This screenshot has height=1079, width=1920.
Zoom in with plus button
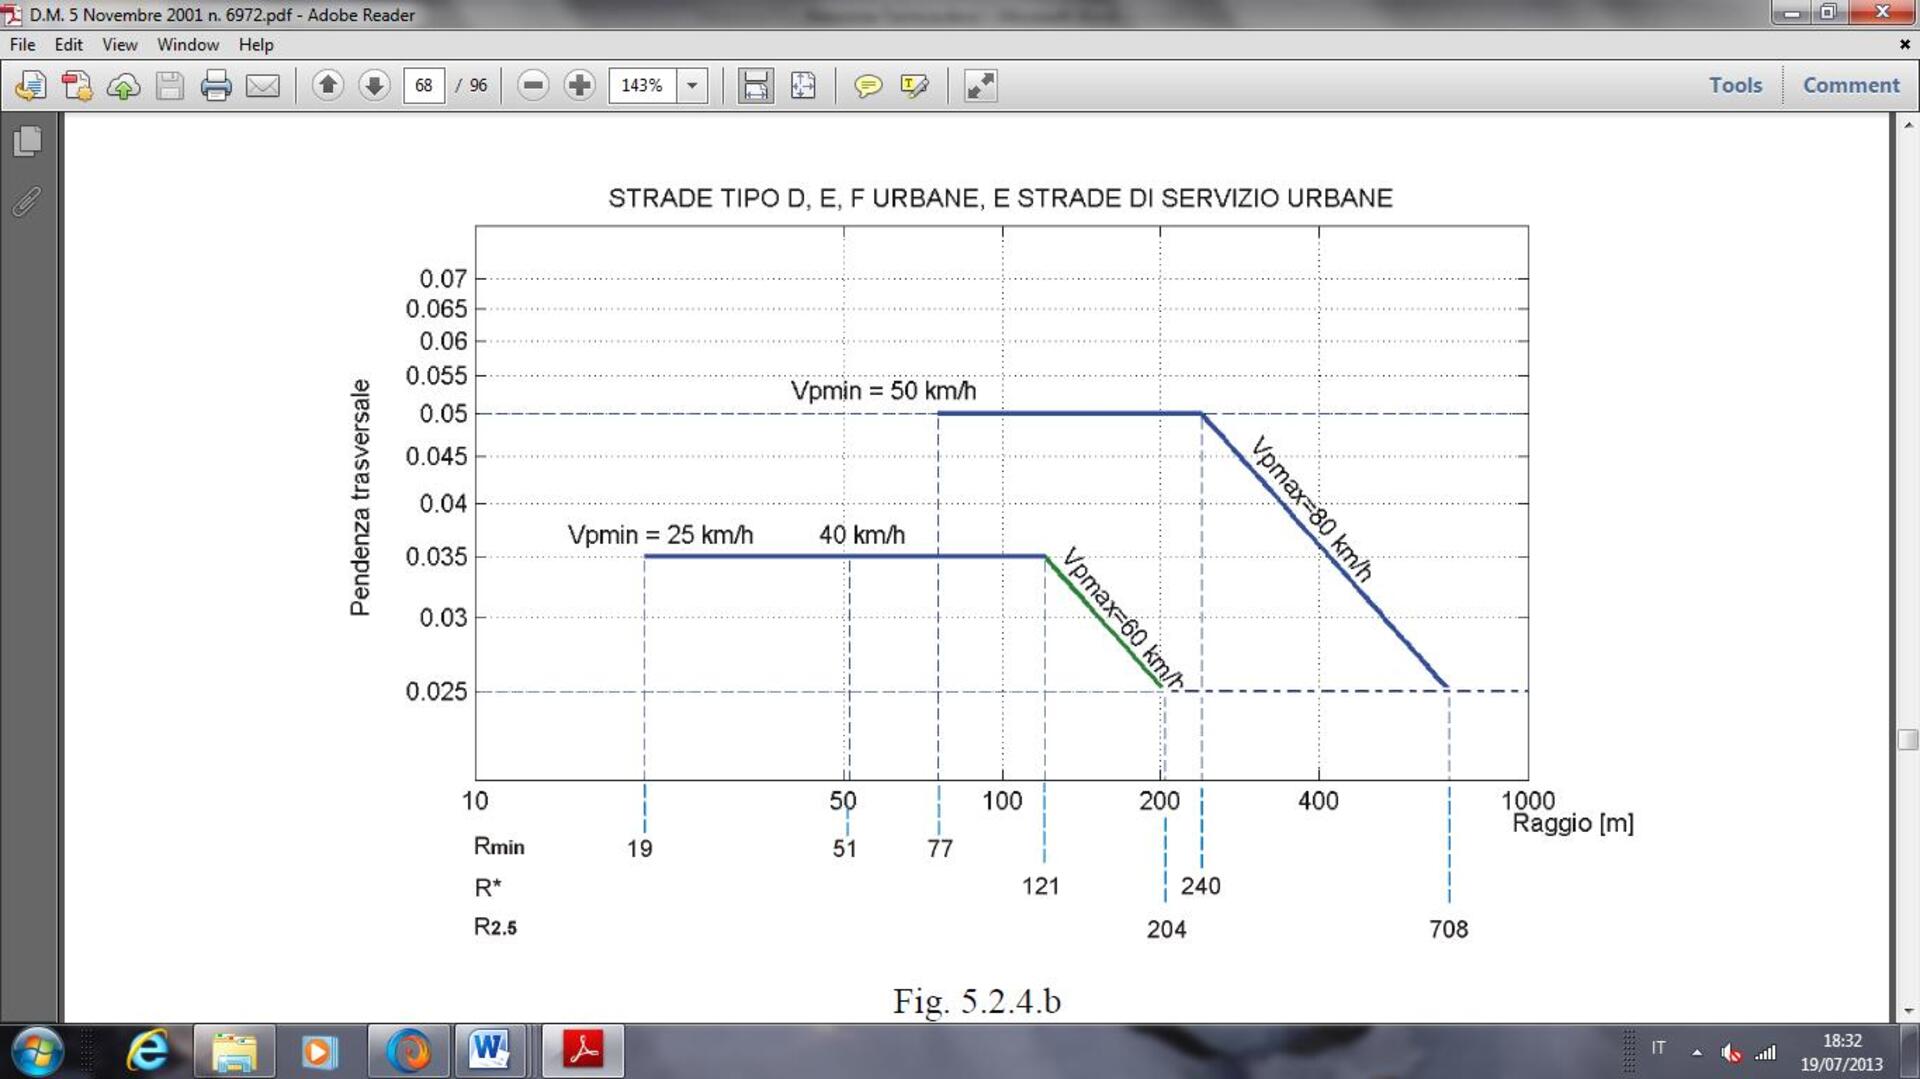coord(579,86)
